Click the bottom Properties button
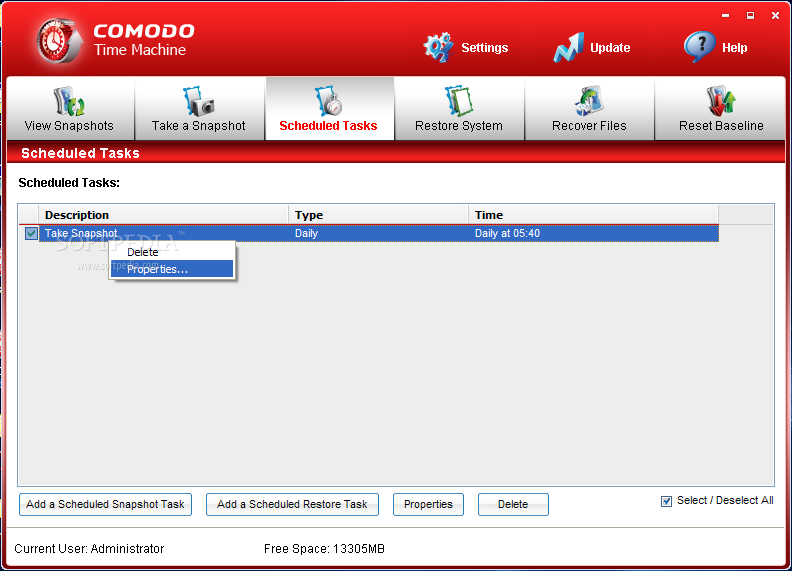Screen dimensions: 792x571 tap(428, 504)
